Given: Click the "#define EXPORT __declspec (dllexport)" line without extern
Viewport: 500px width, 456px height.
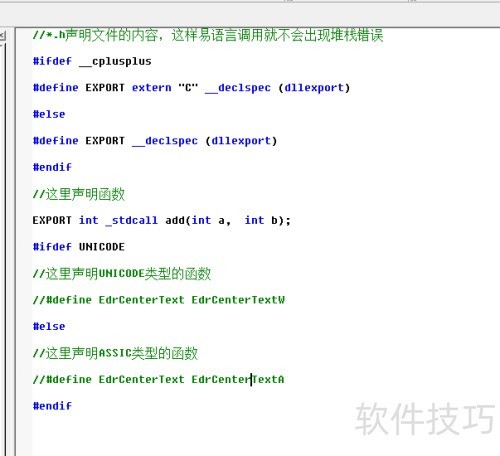Looking at the screenshot, I should pos(155,141).
